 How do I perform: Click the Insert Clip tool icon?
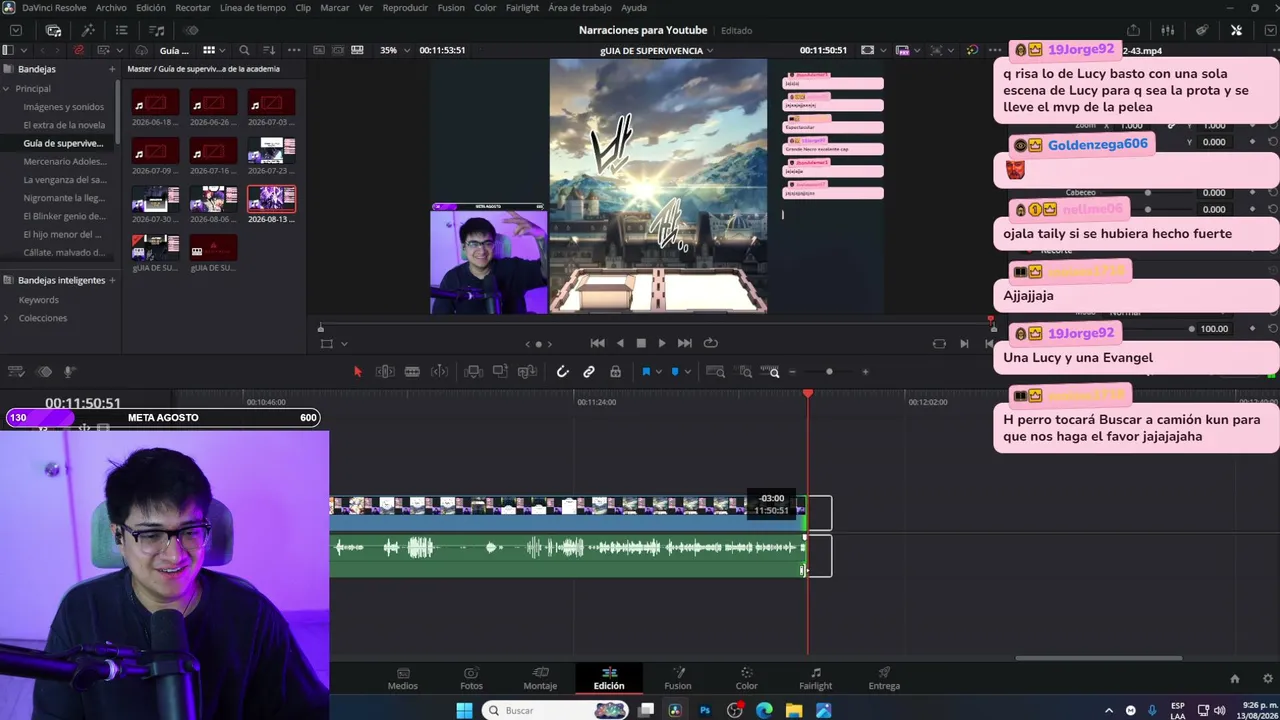click(474, 372)
